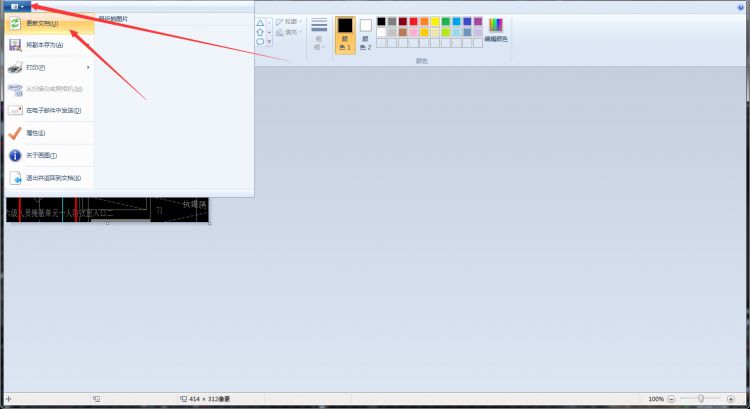The image size is (750, 409).
Task: Pick the dark red color swatch
Action: 403,22
